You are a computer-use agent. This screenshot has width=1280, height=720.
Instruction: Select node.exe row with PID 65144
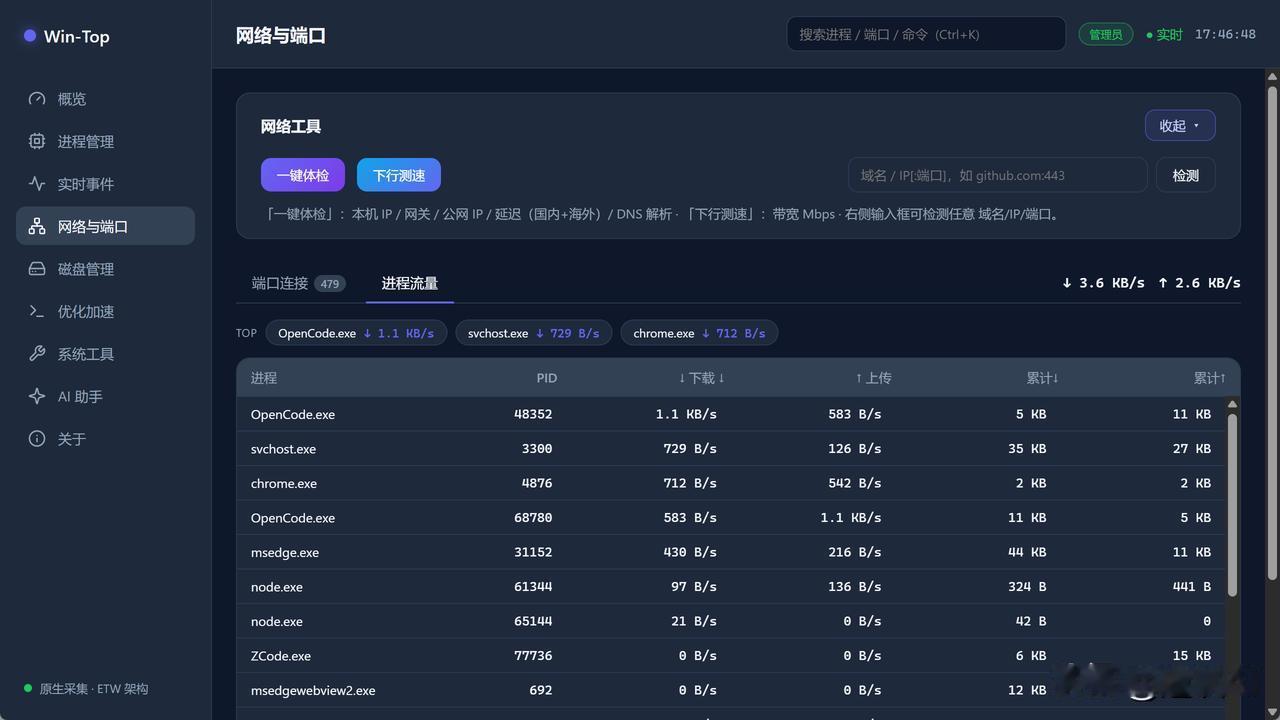click(x=731, y=621)
